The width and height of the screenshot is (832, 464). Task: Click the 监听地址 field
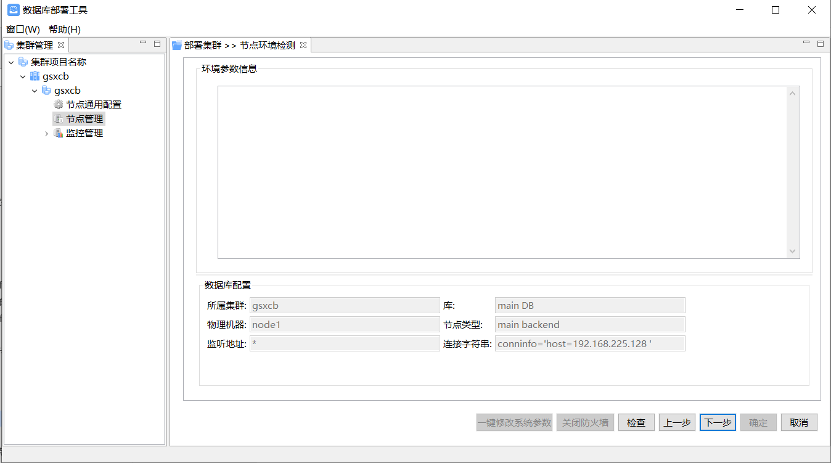(x=344, y=343)
